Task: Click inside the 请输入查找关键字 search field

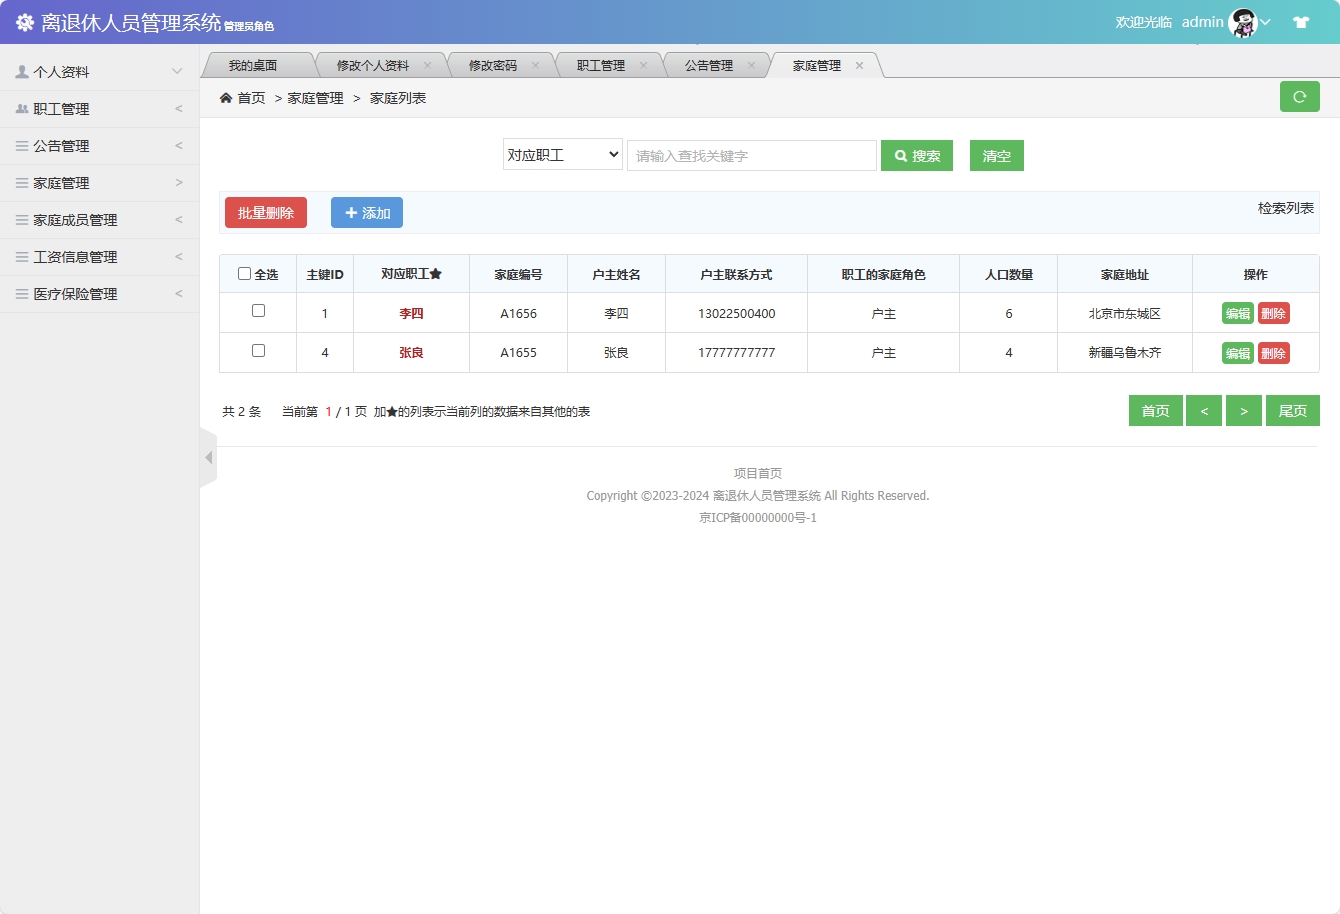Action: [x=751, y=155]
